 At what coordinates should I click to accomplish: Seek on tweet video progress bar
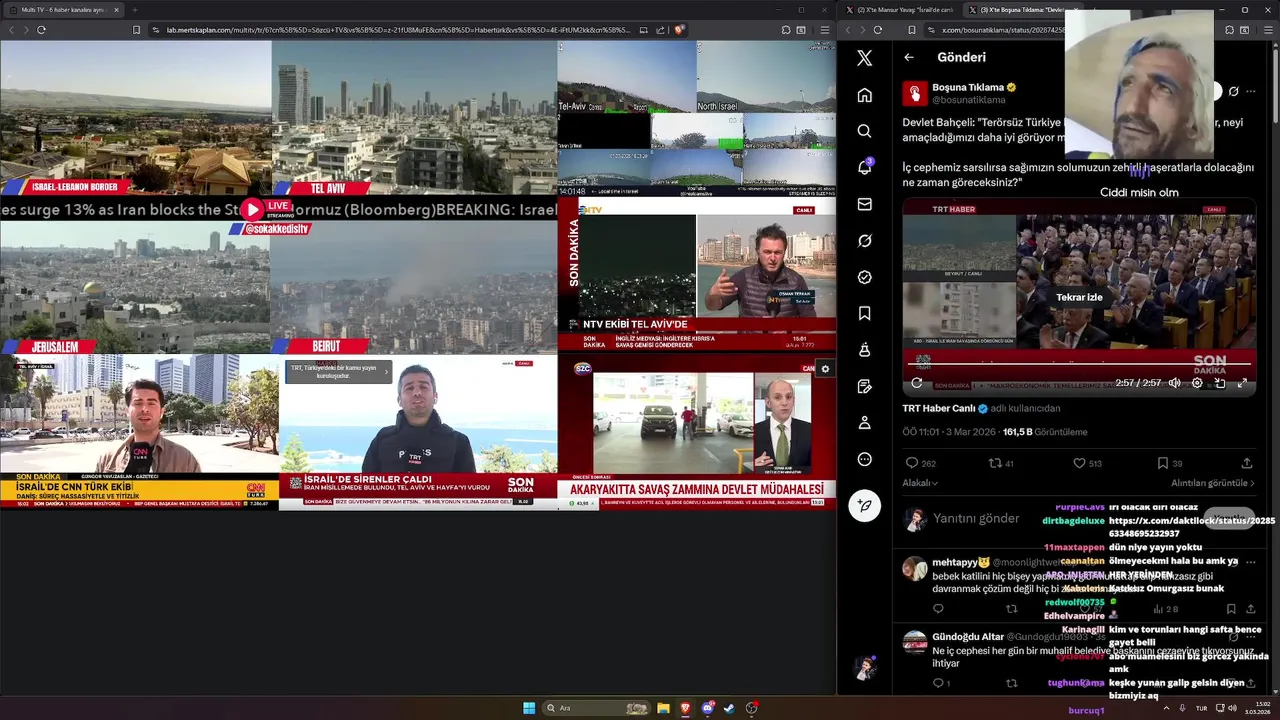[x=1079, y=364]
